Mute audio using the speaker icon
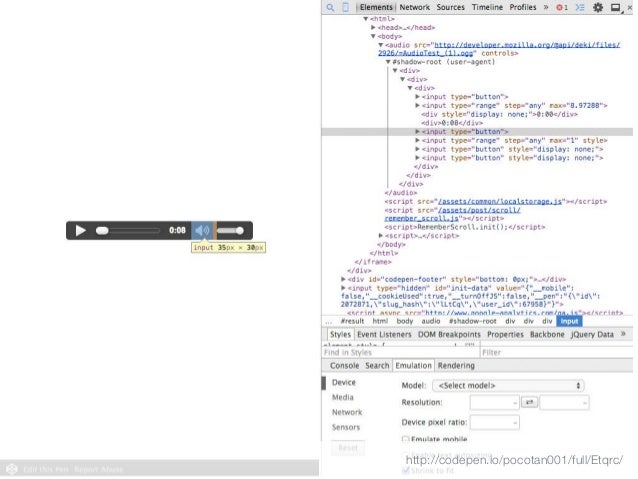This screenshot has width=638, height=479. tap(202, 230)
